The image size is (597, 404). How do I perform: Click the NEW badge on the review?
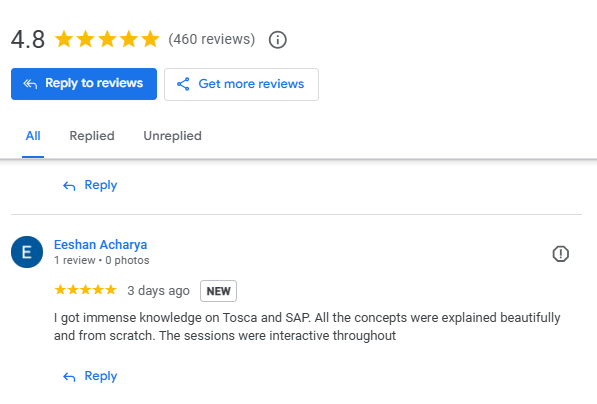tap(219, 291)
